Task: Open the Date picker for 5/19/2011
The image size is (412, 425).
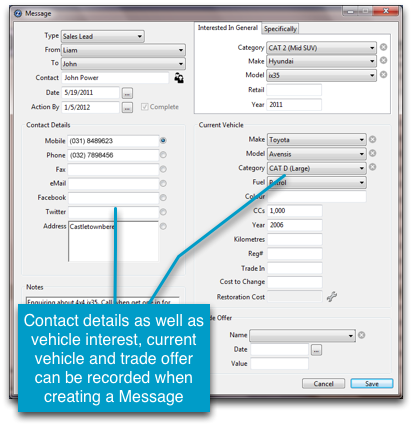Action: click(127, 93)
